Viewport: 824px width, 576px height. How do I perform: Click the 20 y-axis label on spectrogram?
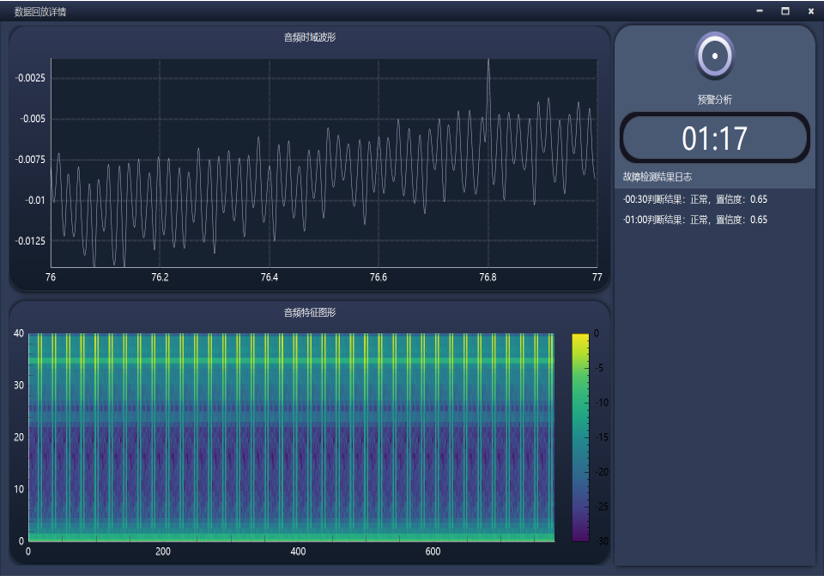pos(18,437)
